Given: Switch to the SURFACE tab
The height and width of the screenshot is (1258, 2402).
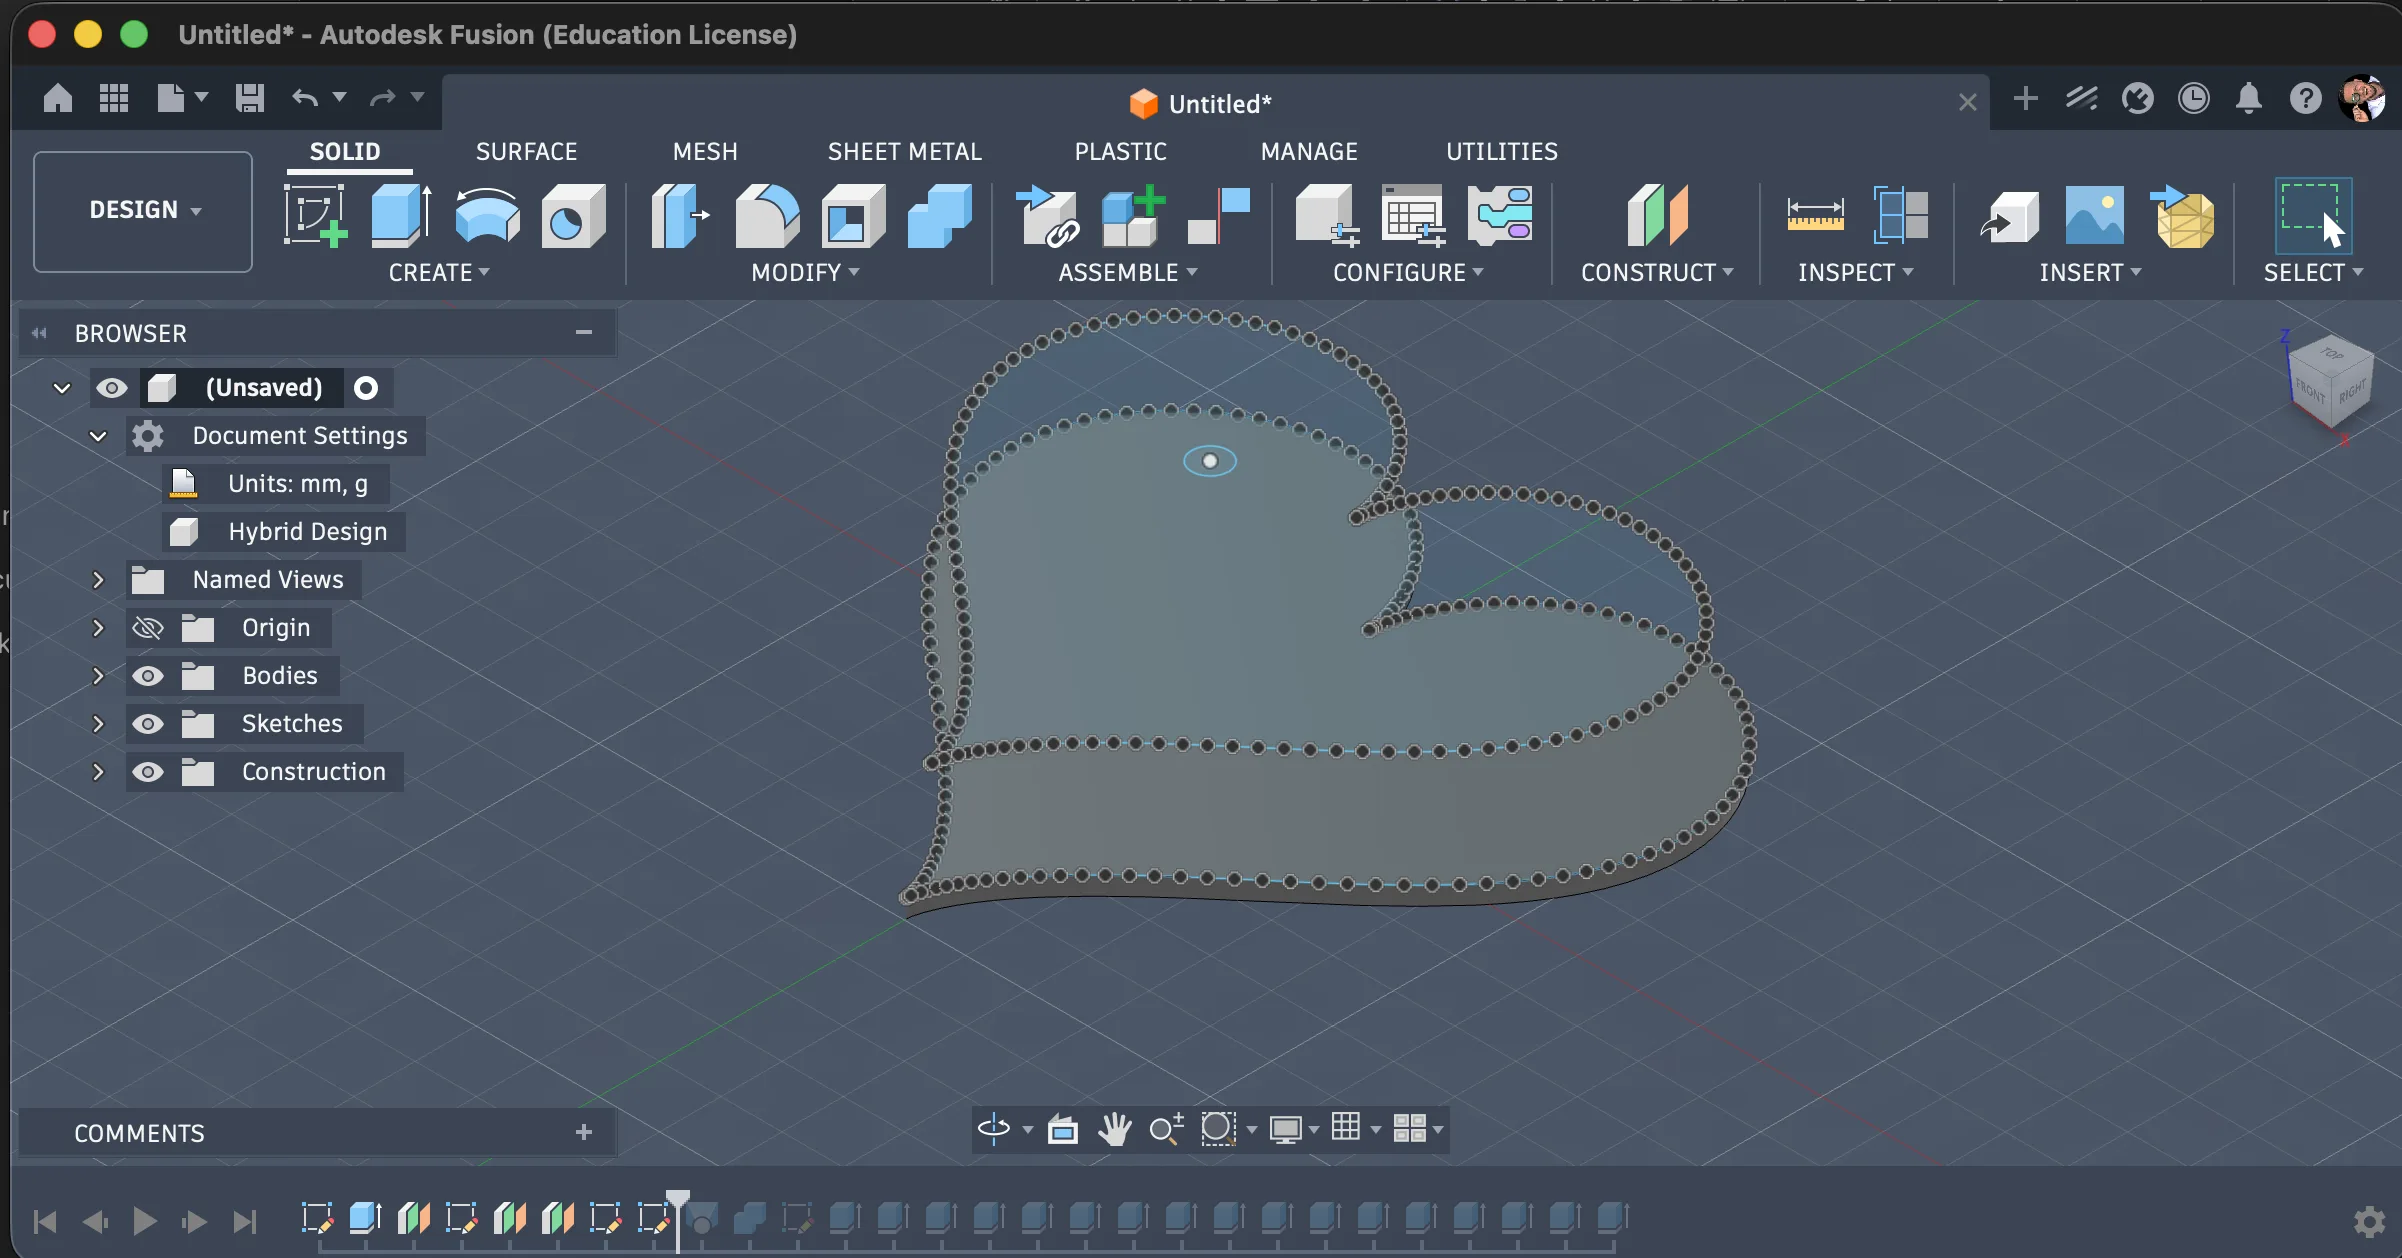Looking at the screenshot, I should coord(526,151).
